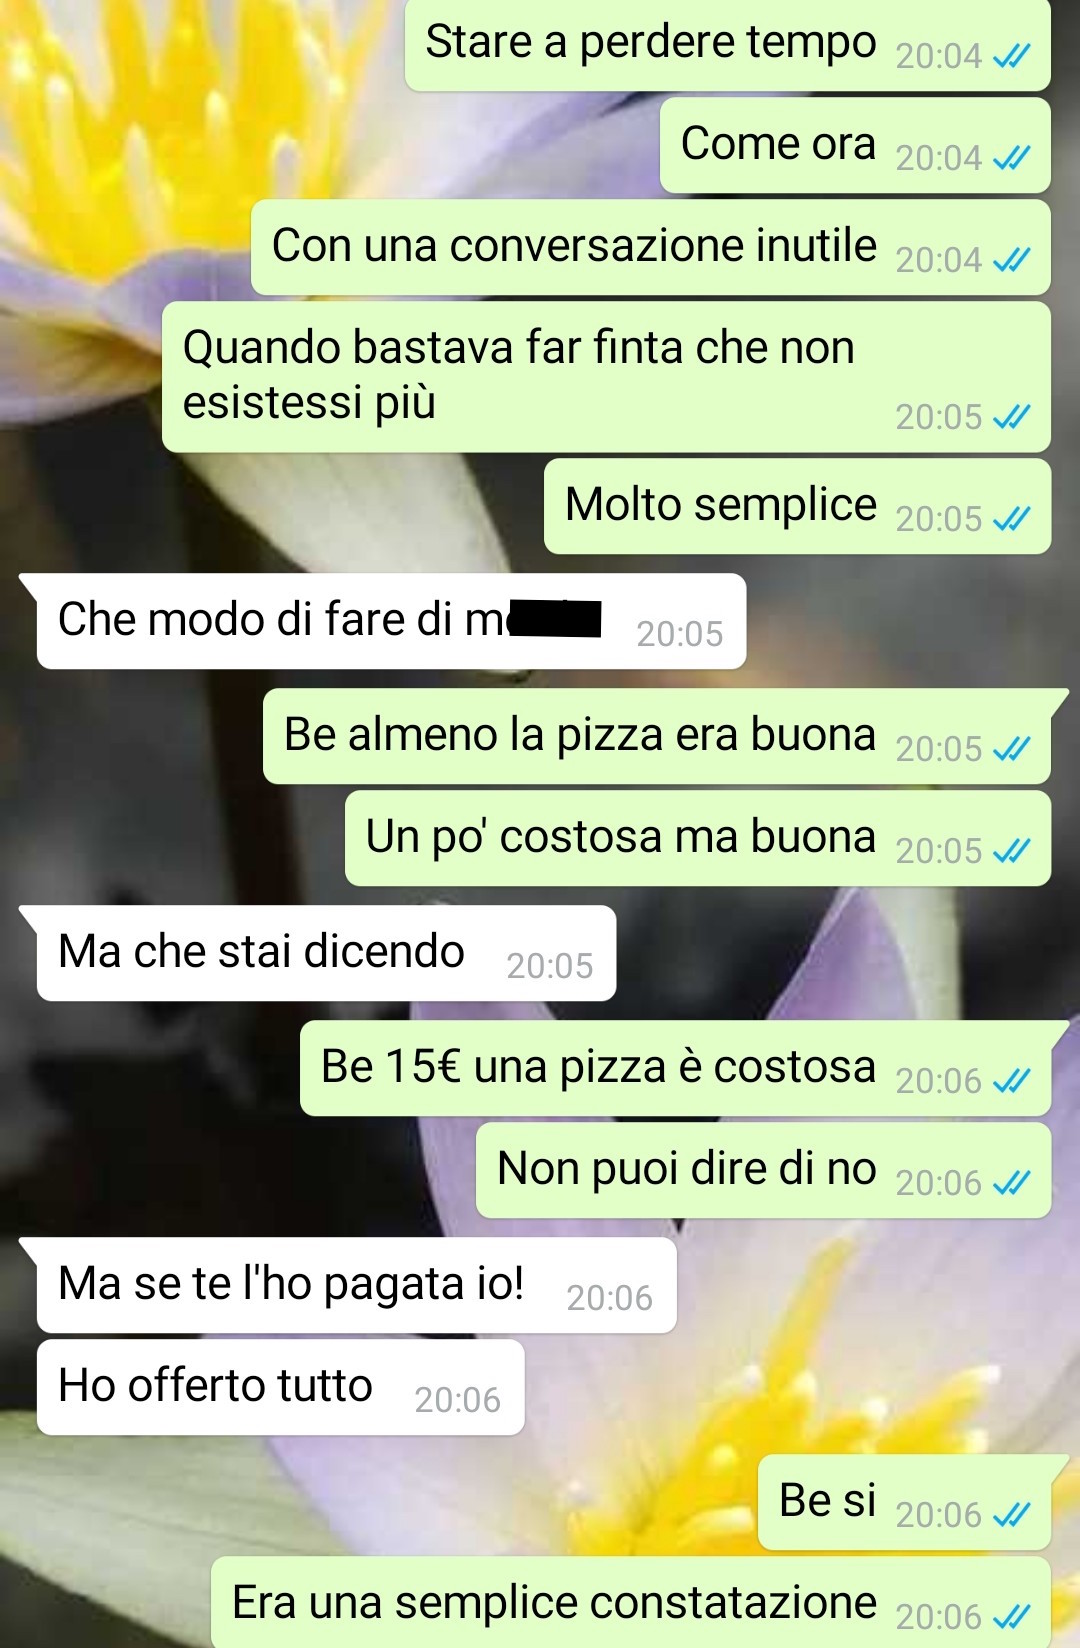Tap the blacked-out censored word
1080x1648 pixels.
pos(555,619)
